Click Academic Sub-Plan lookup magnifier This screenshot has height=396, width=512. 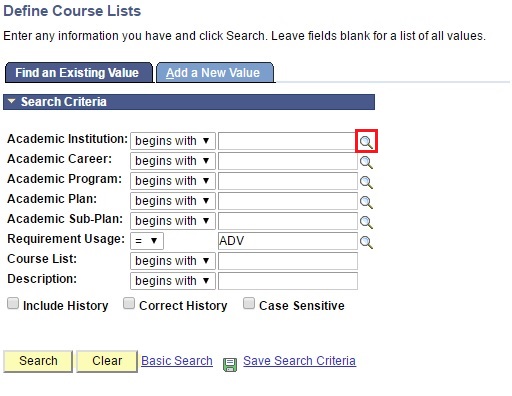point(366,222)
